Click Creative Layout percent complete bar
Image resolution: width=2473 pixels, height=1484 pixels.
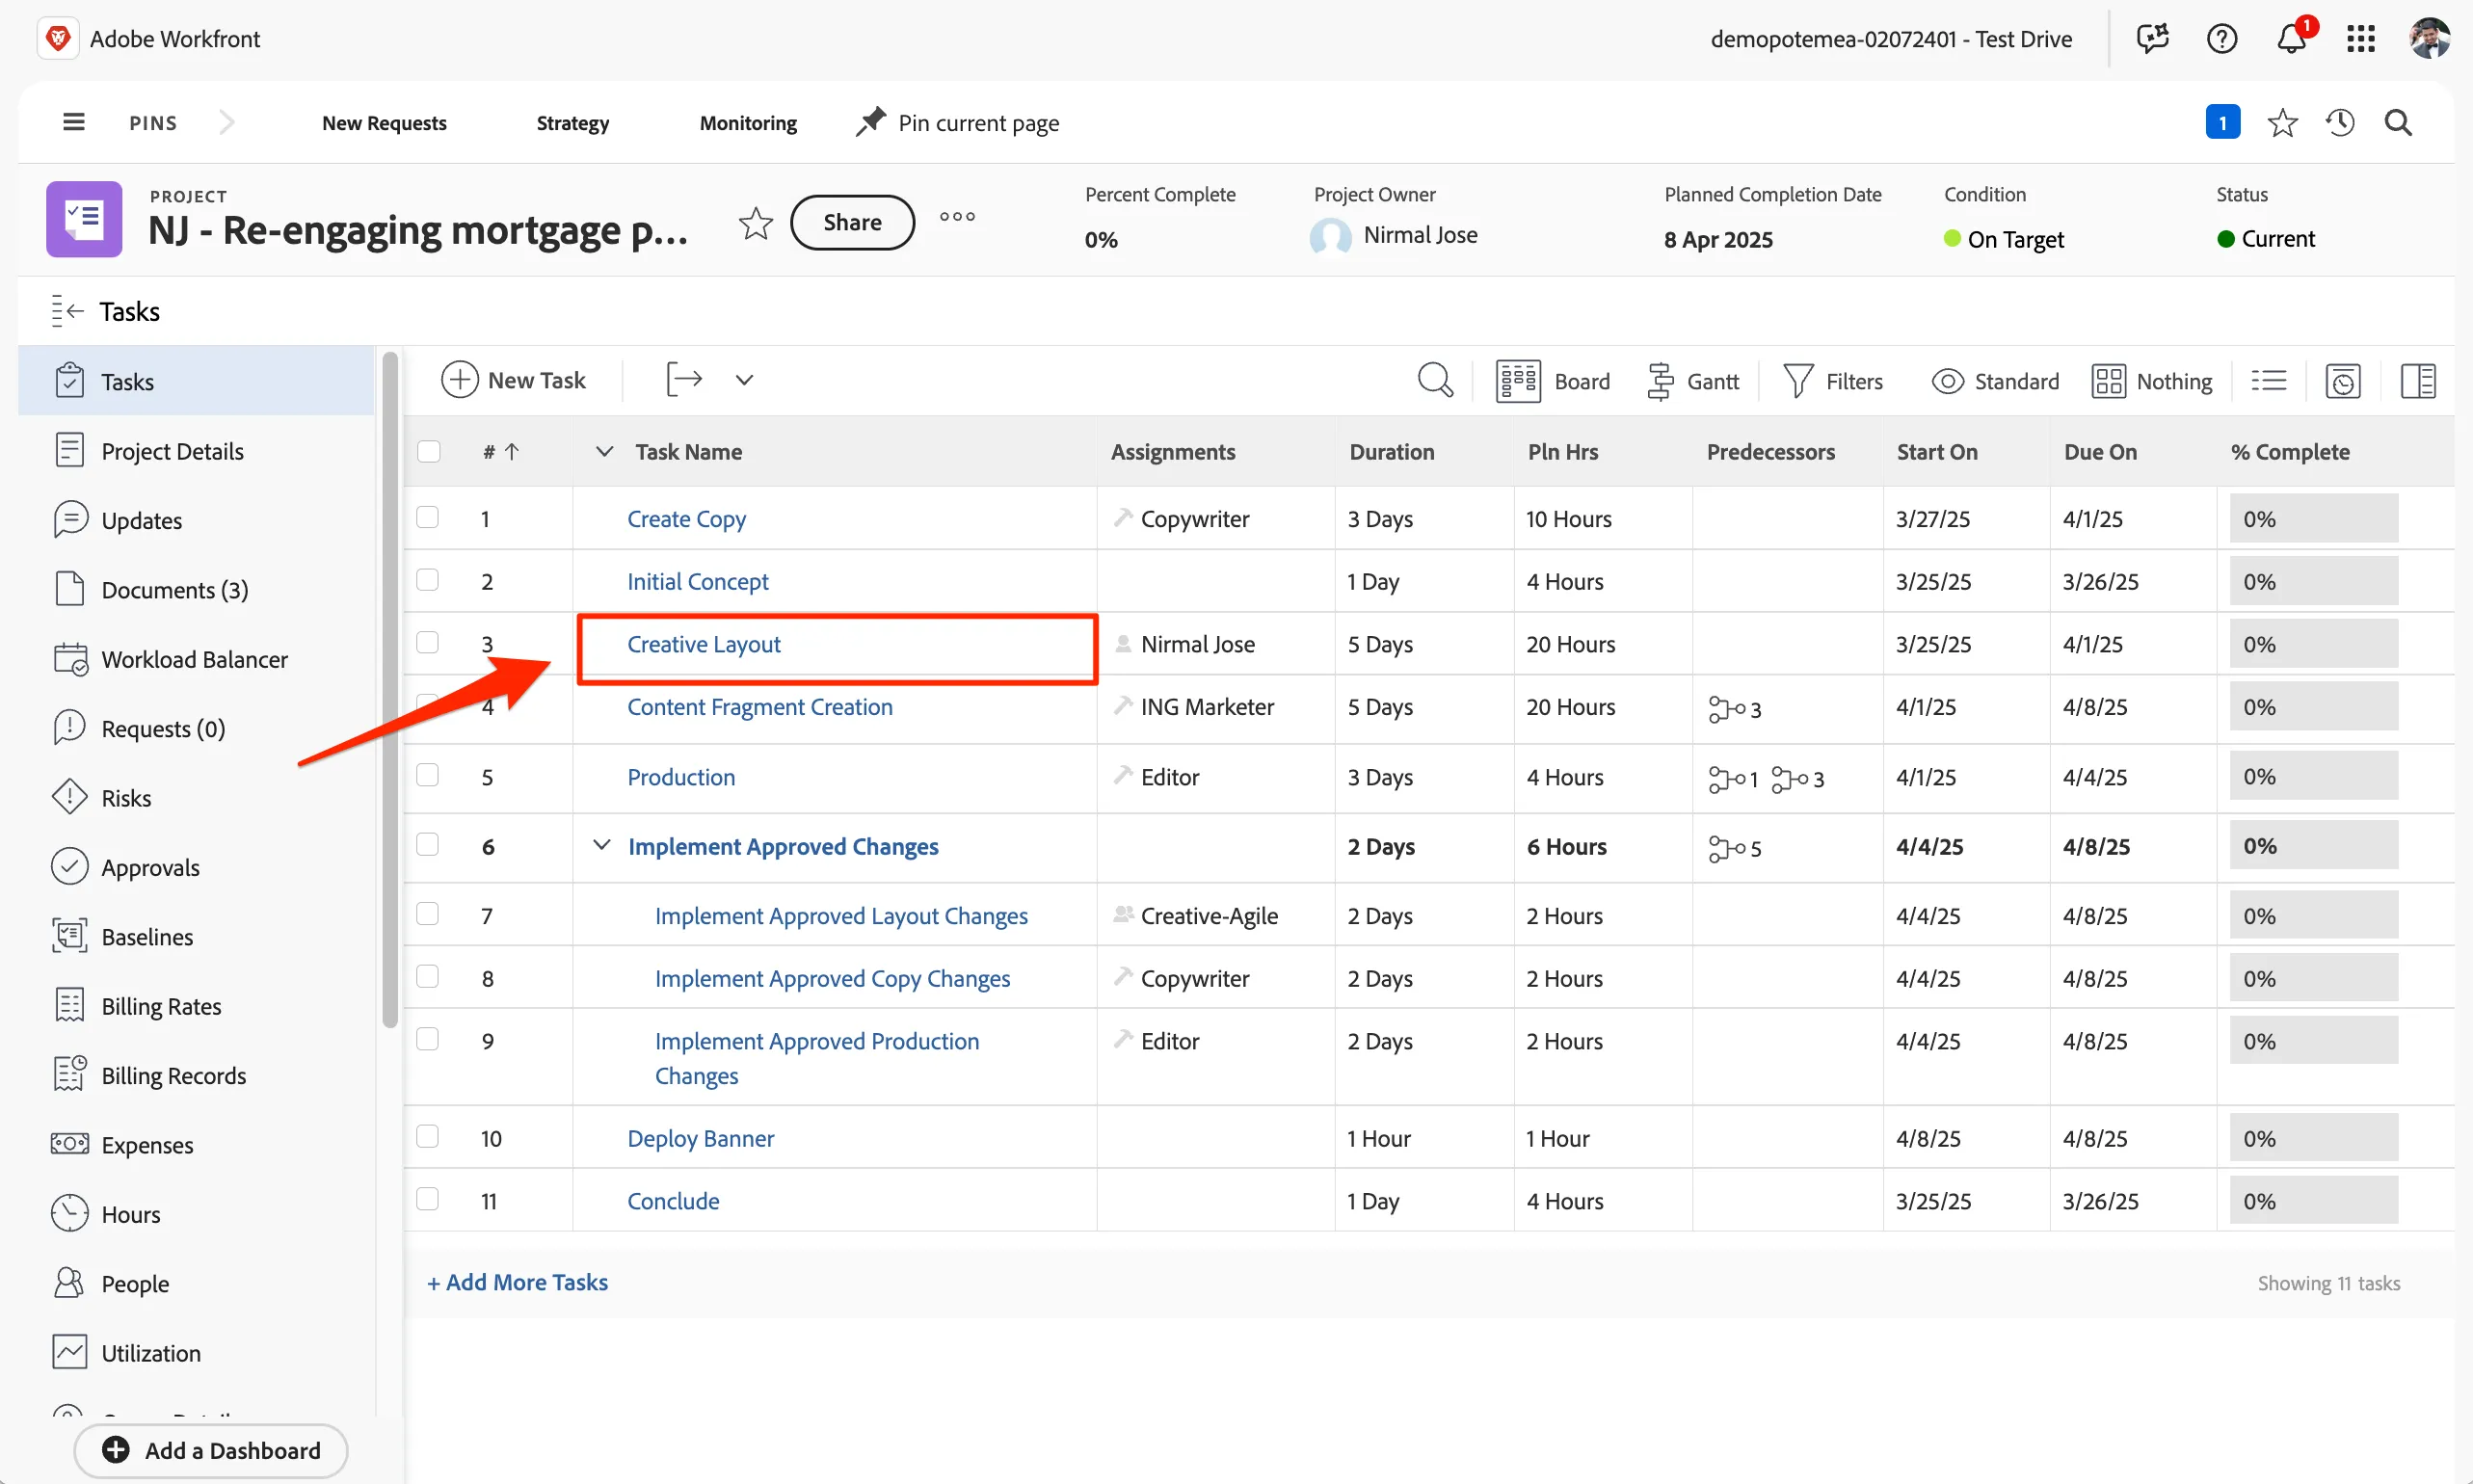click(x=2313, y=644)
